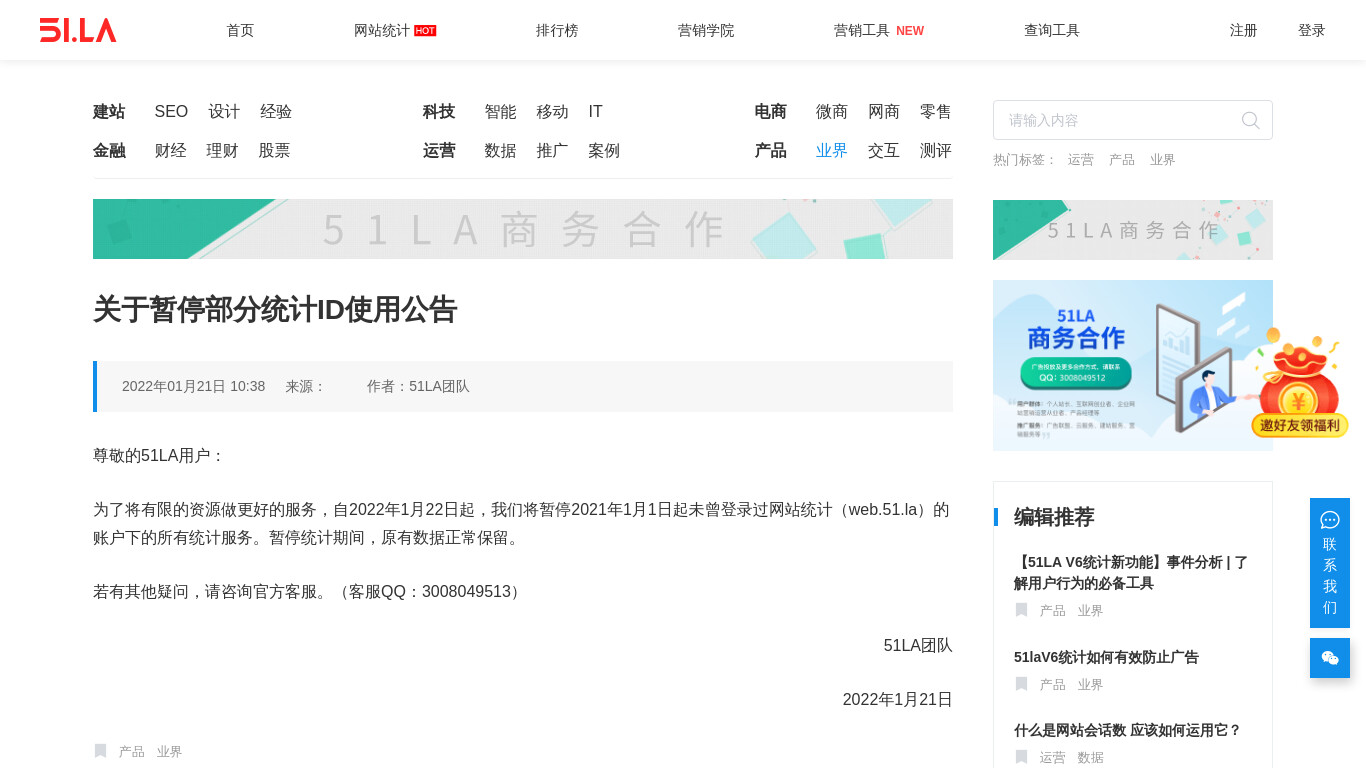Click bookmark icon under 有效防止广告 article

pyautogui.click(x=1021, y=684)
